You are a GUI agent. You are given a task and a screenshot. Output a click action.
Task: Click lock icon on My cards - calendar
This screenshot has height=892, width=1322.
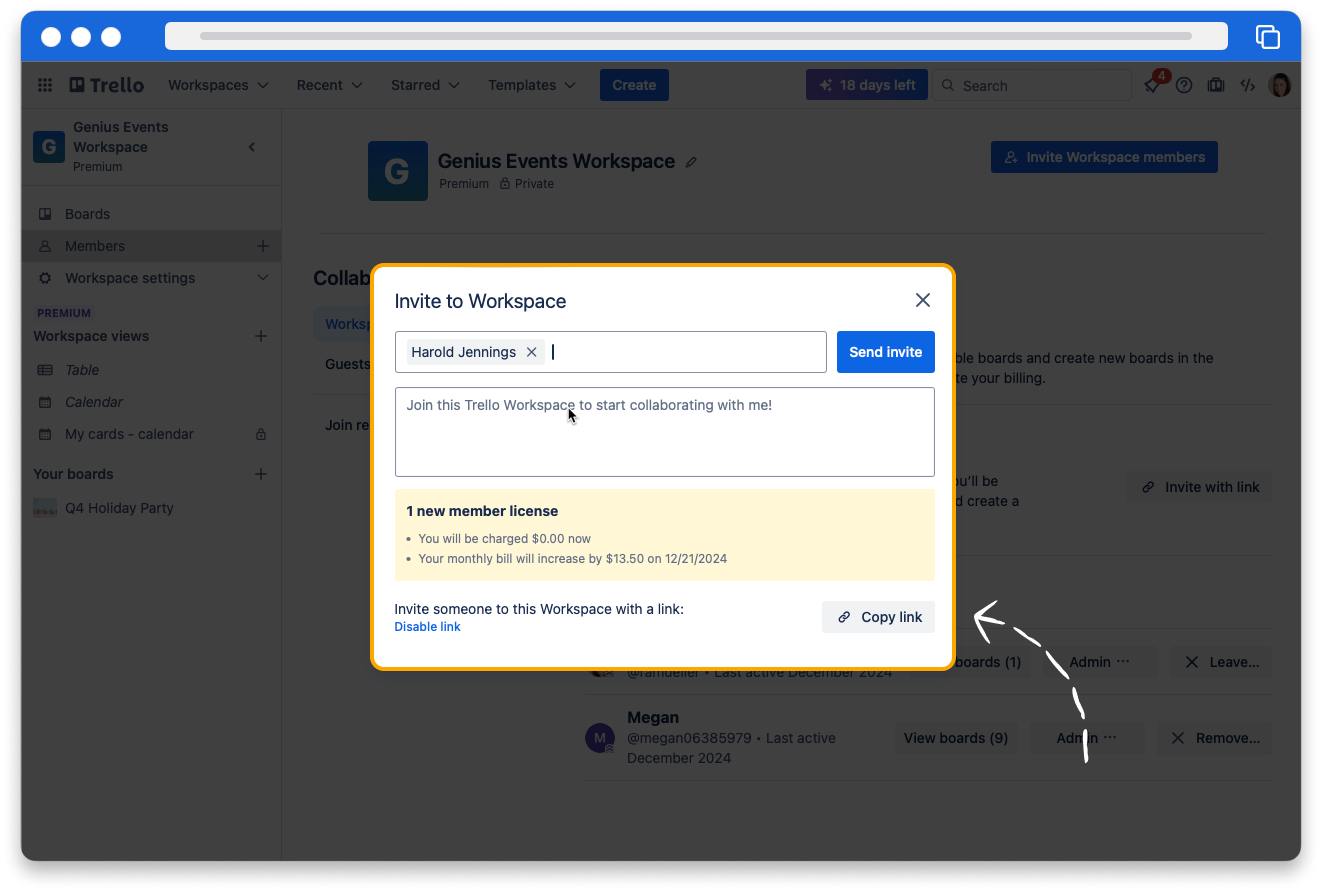coord(261,434)
